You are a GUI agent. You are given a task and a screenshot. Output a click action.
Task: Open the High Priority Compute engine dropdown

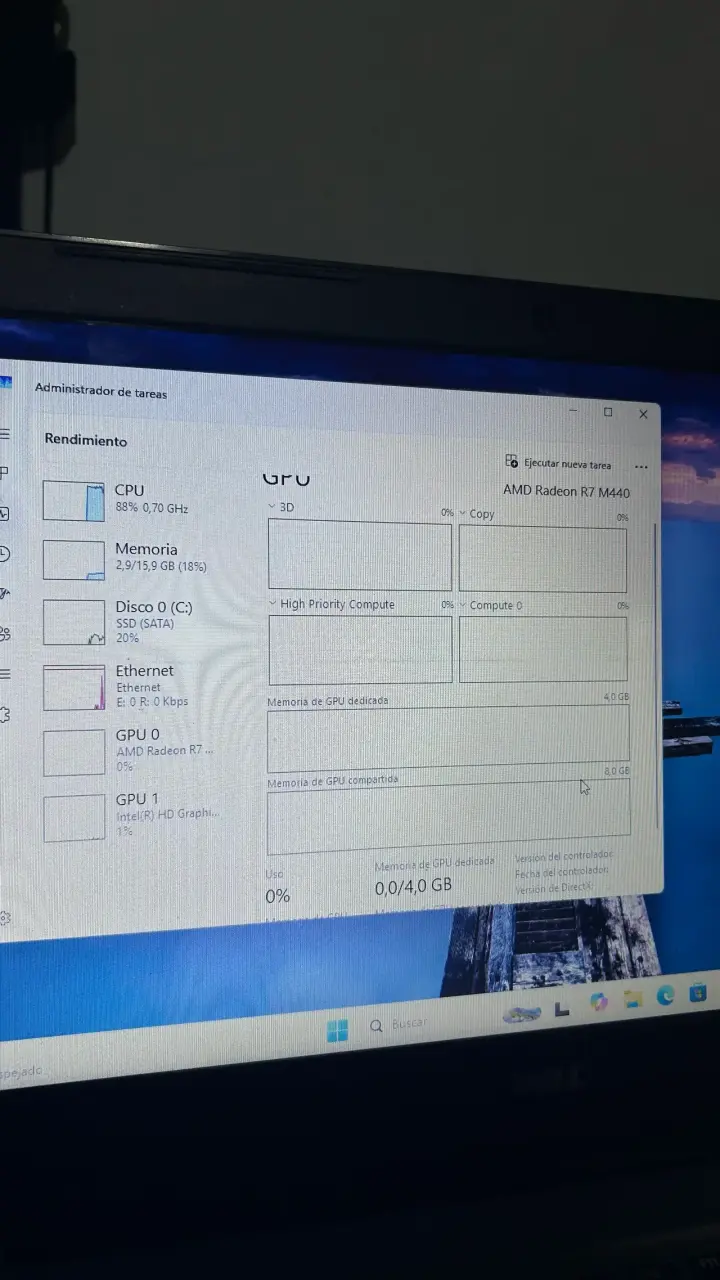(273, 604)
